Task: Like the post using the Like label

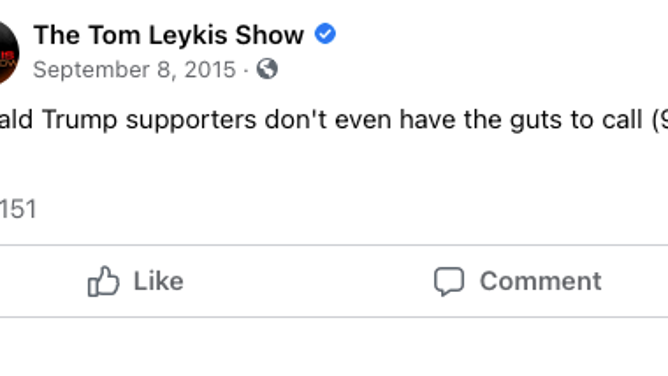Action: [x=158, y=281]
